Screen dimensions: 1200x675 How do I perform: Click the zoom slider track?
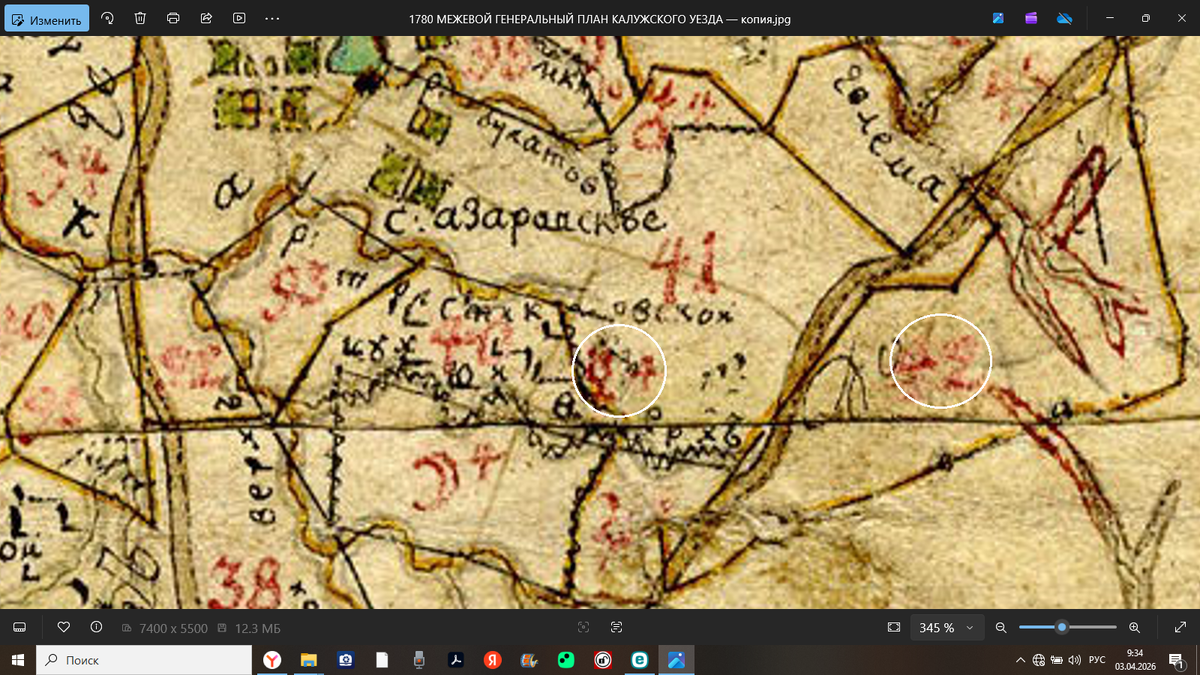click(x=1067, y=627)
